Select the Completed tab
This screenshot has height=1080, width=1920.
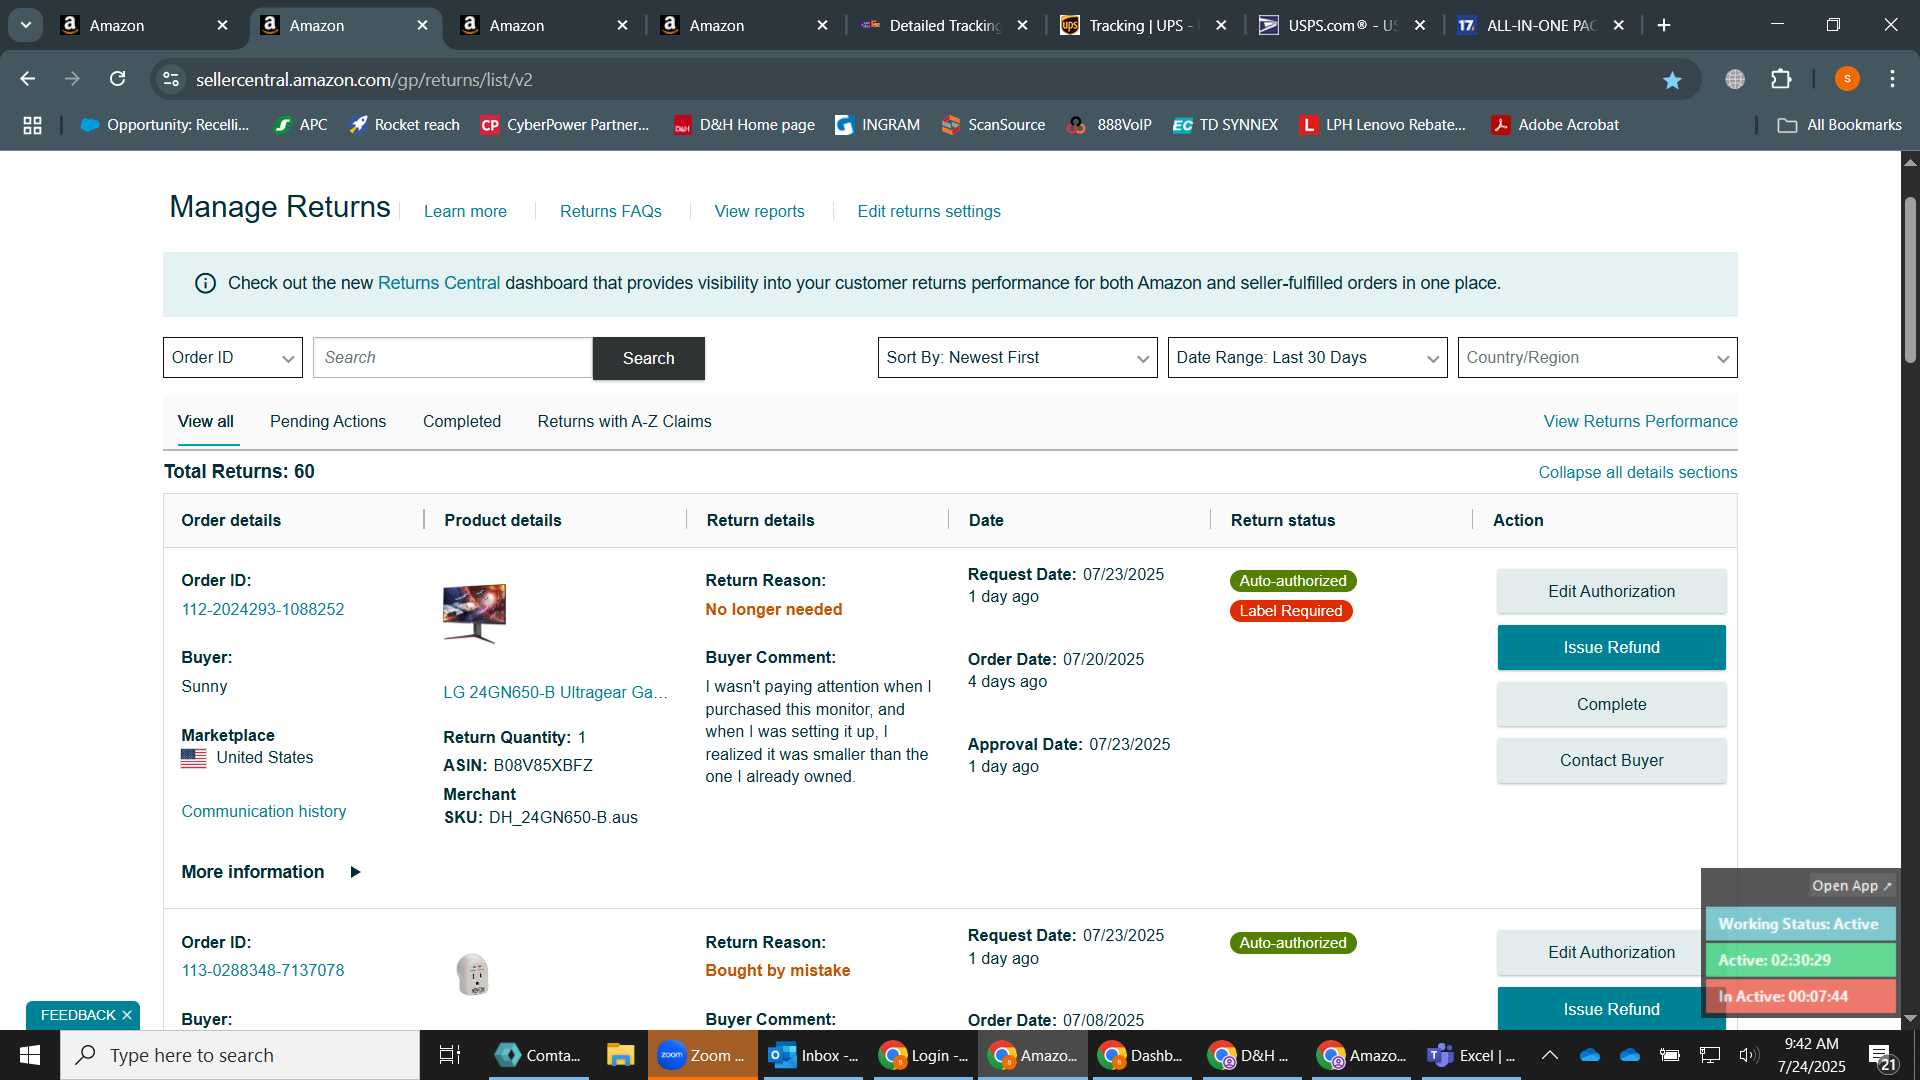point(462,421)
